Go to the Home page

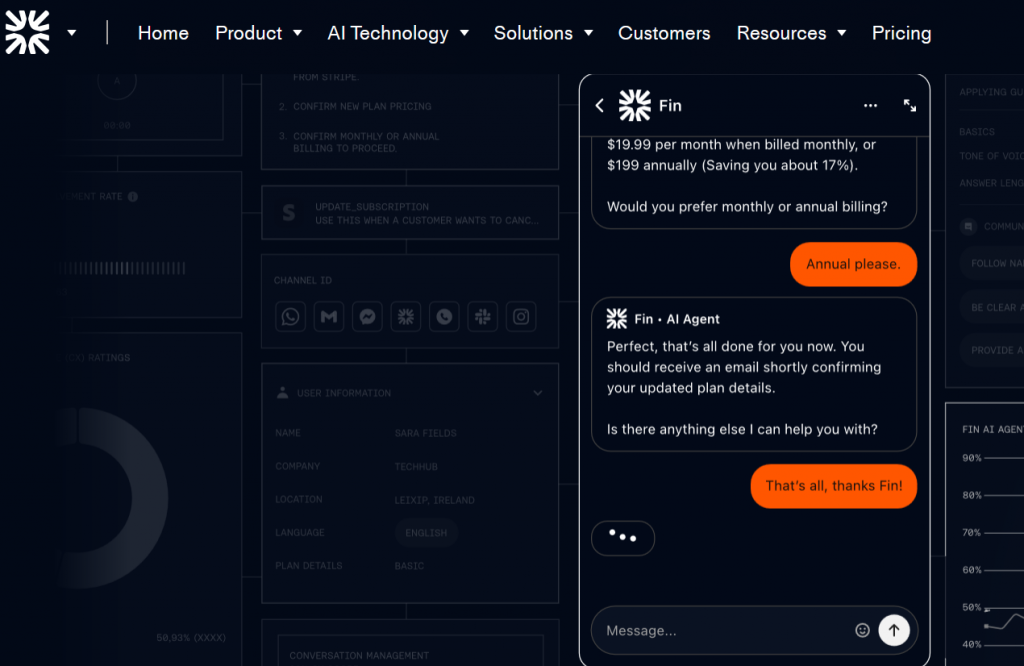pos(163,33)
